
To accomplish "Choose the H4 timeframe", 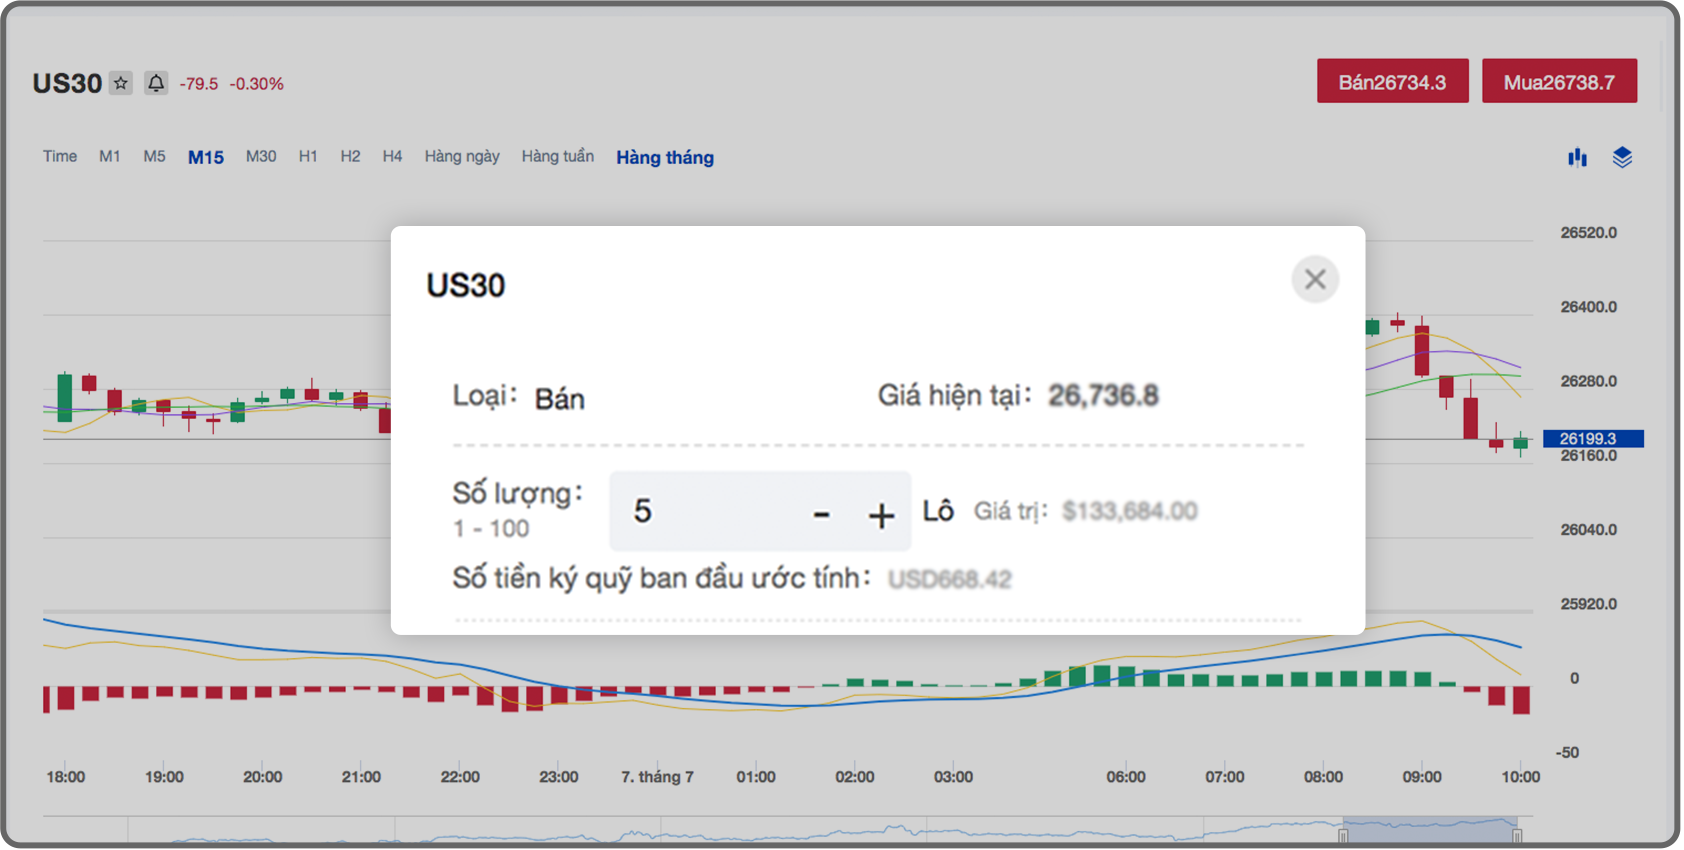I will tap(392, 156).
